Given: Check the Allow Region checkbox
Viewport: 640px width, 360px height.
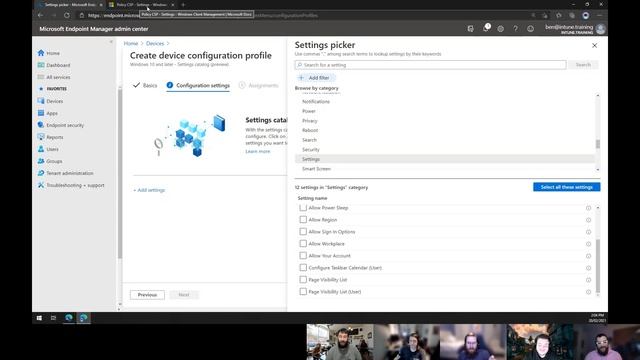Looking at the screenshot, I should coord(303,220).
